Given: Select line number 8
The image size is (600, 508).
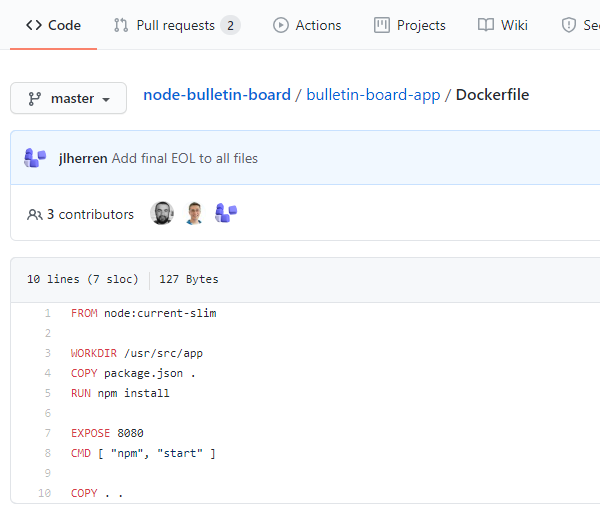Looking at the screenshot, I should 47,453.
